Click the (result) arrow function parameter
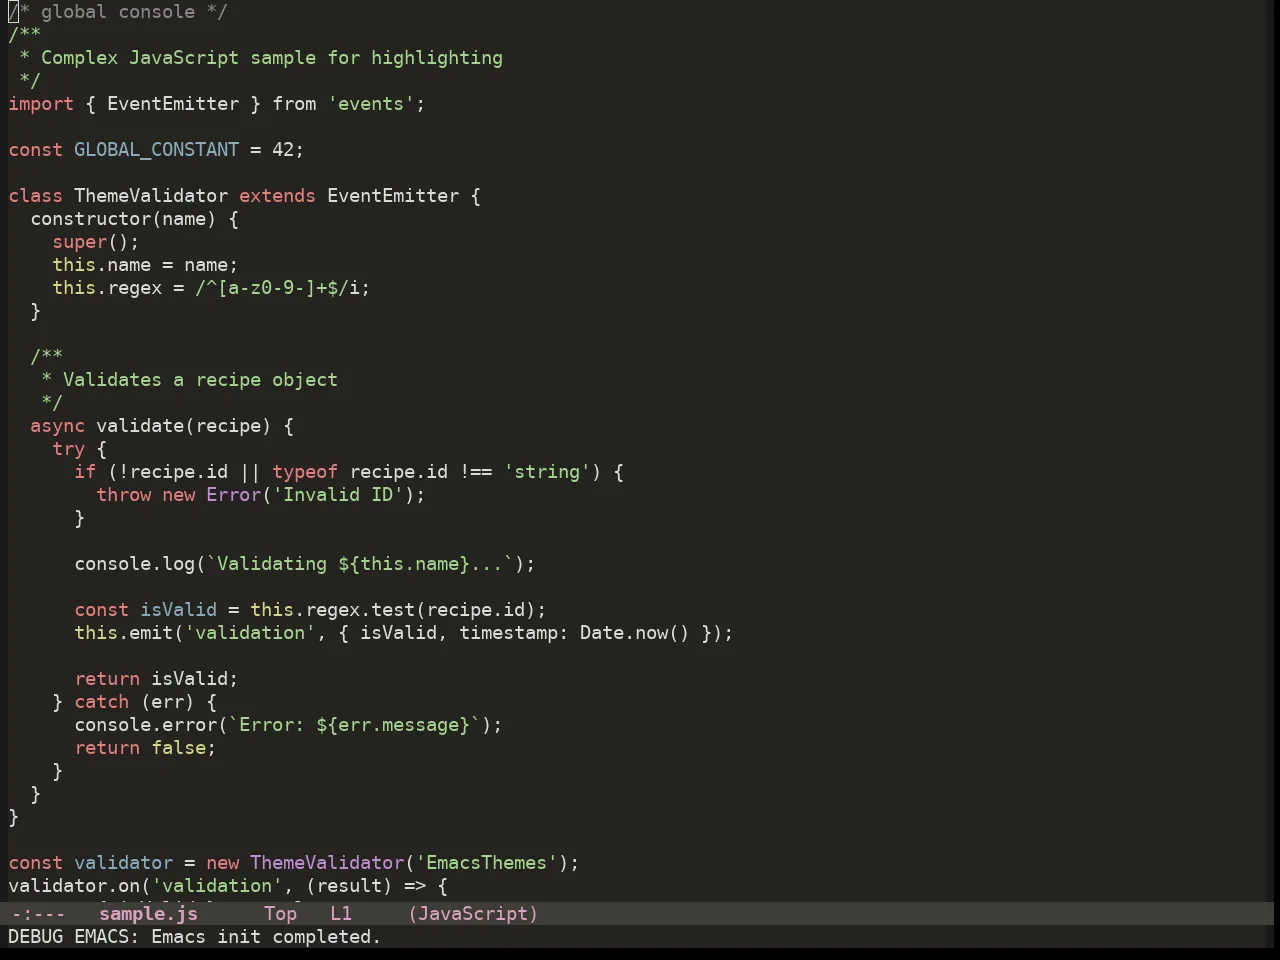This screenshot has width=1280, height=960. [349, 886]
